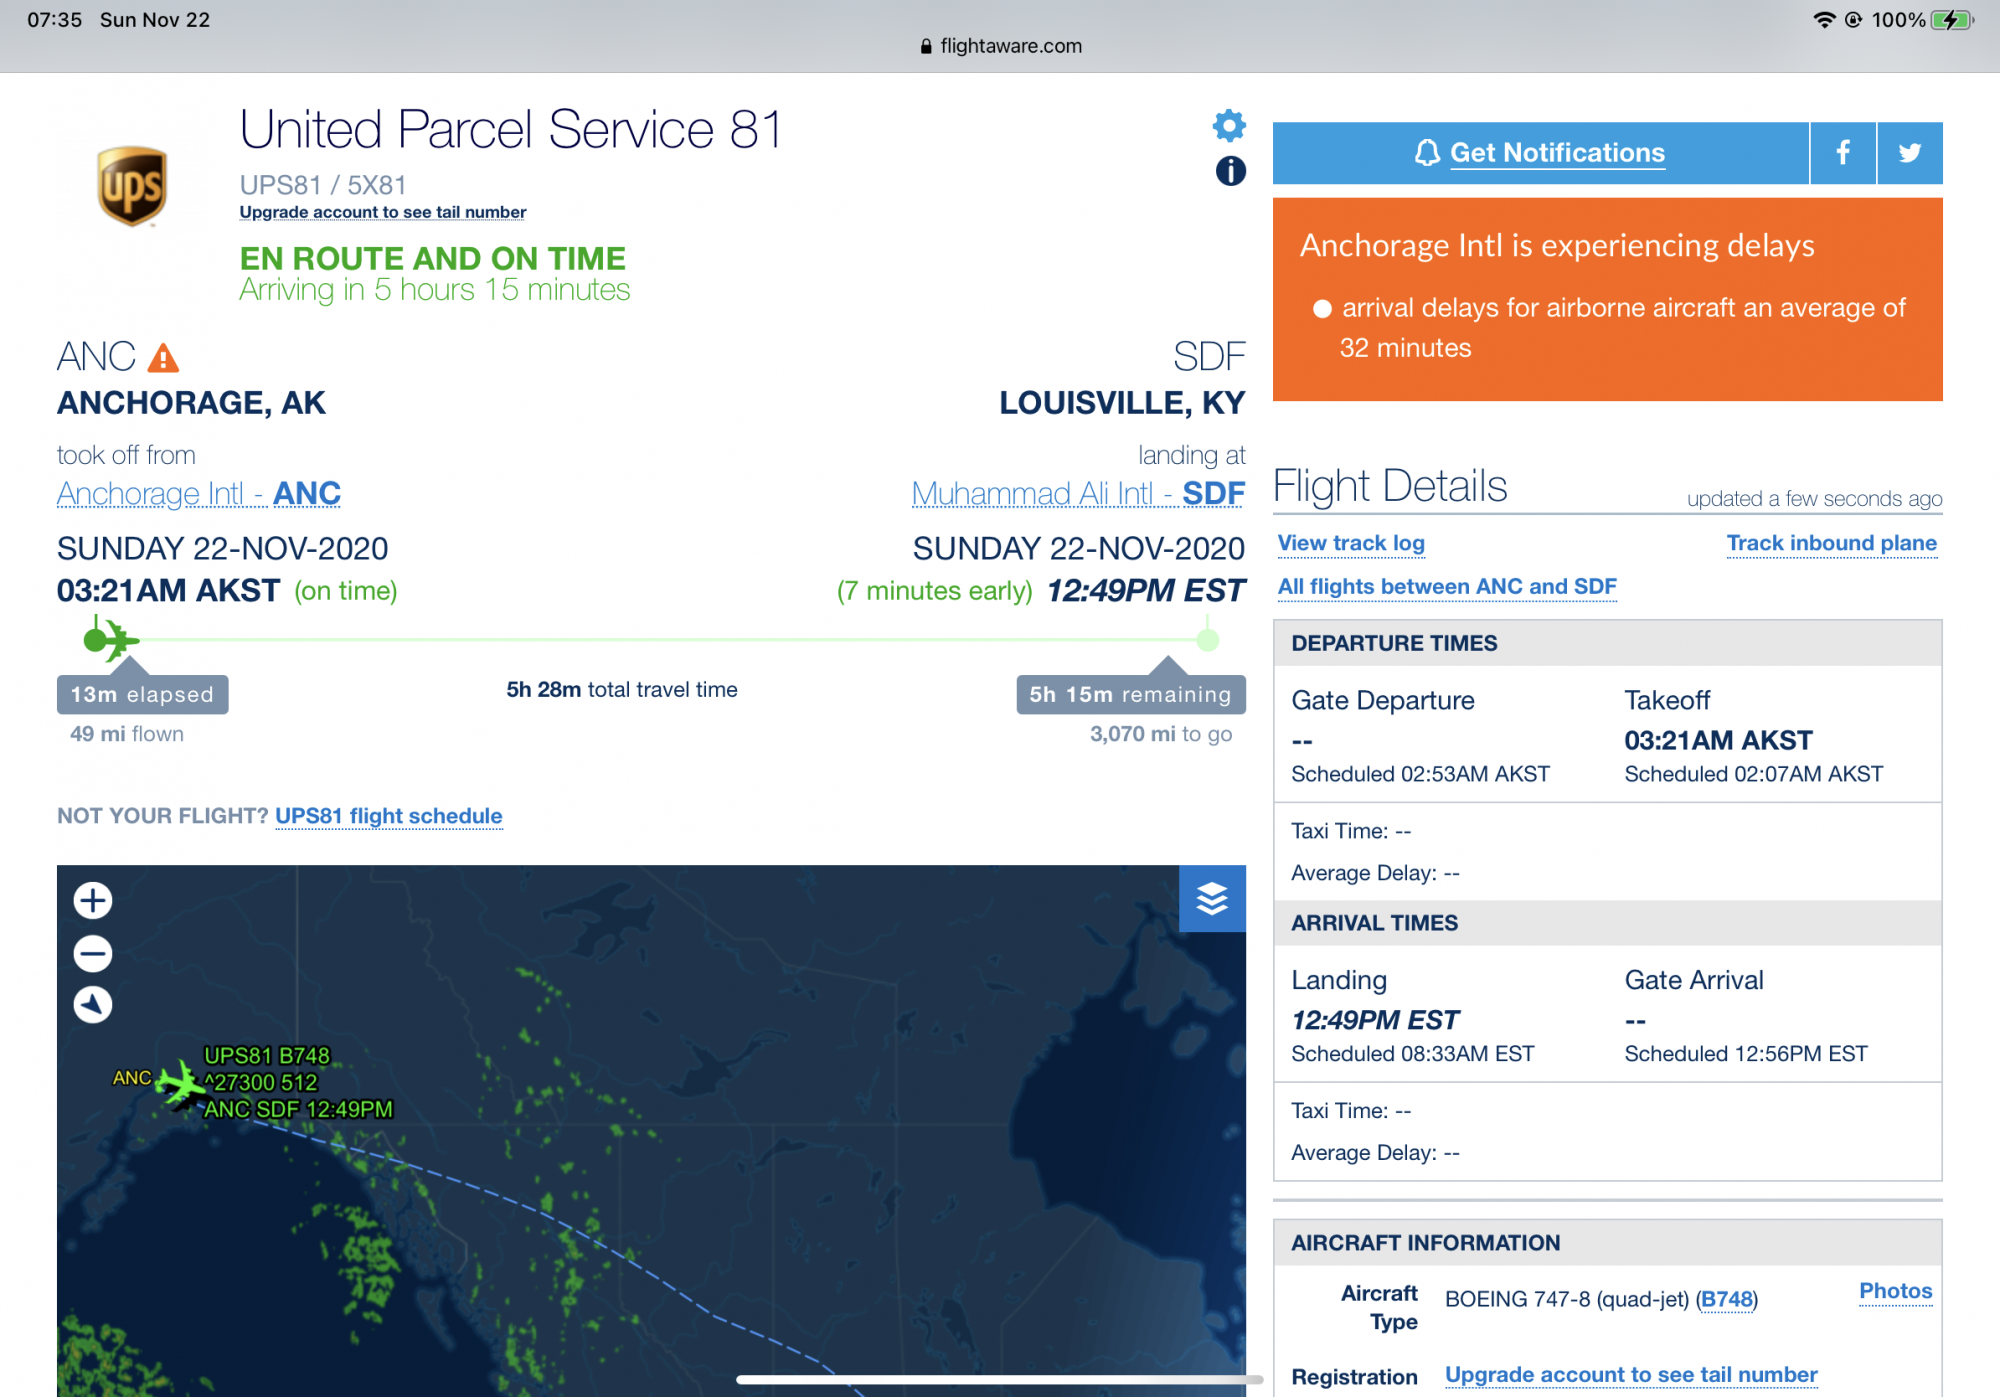
Task: Zoom in on the flight map
Action: [93, 901]
